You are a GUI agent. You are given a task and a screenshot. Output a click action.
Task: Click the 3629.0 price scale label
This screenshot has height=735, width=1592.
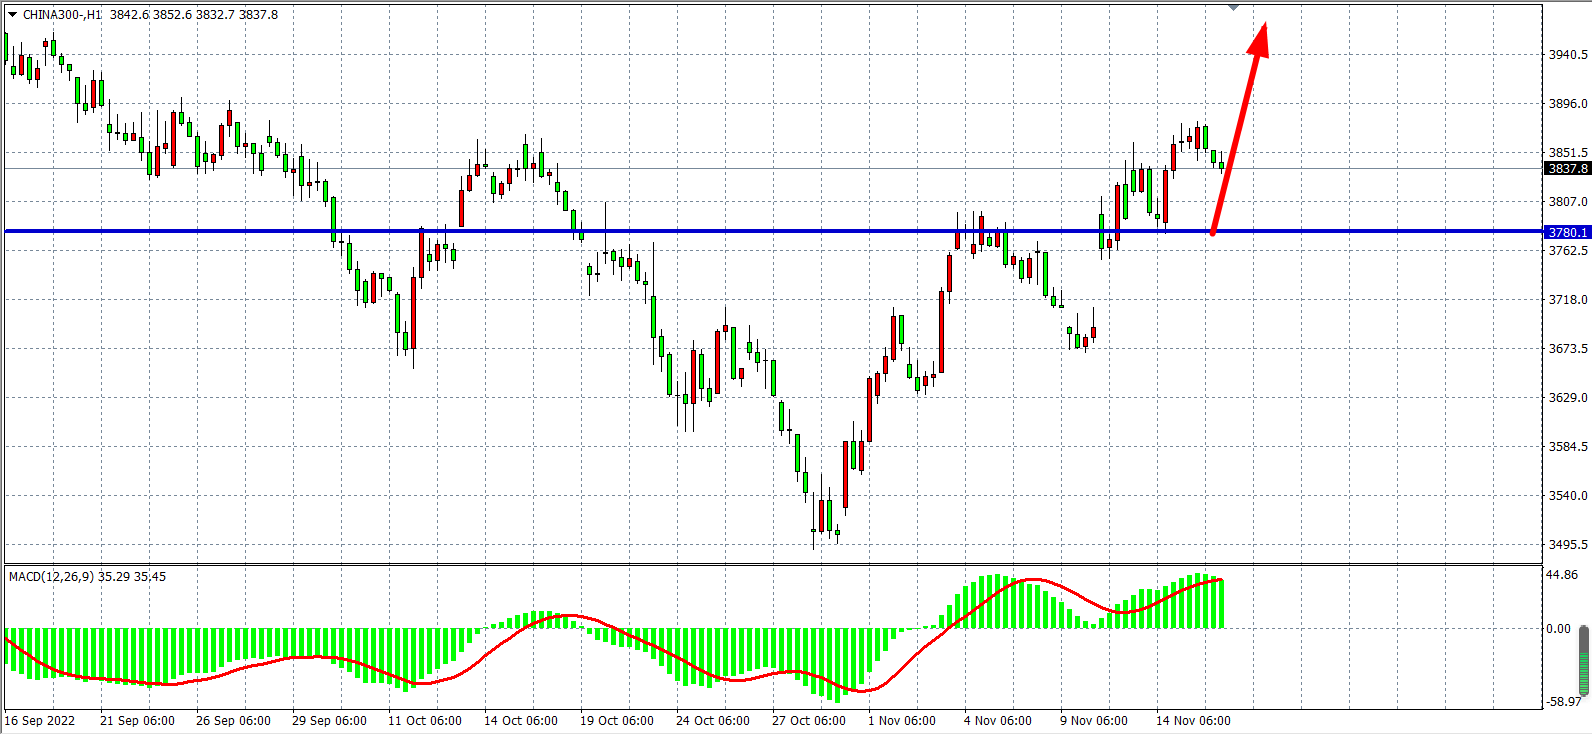click(x=1567, y=398)
